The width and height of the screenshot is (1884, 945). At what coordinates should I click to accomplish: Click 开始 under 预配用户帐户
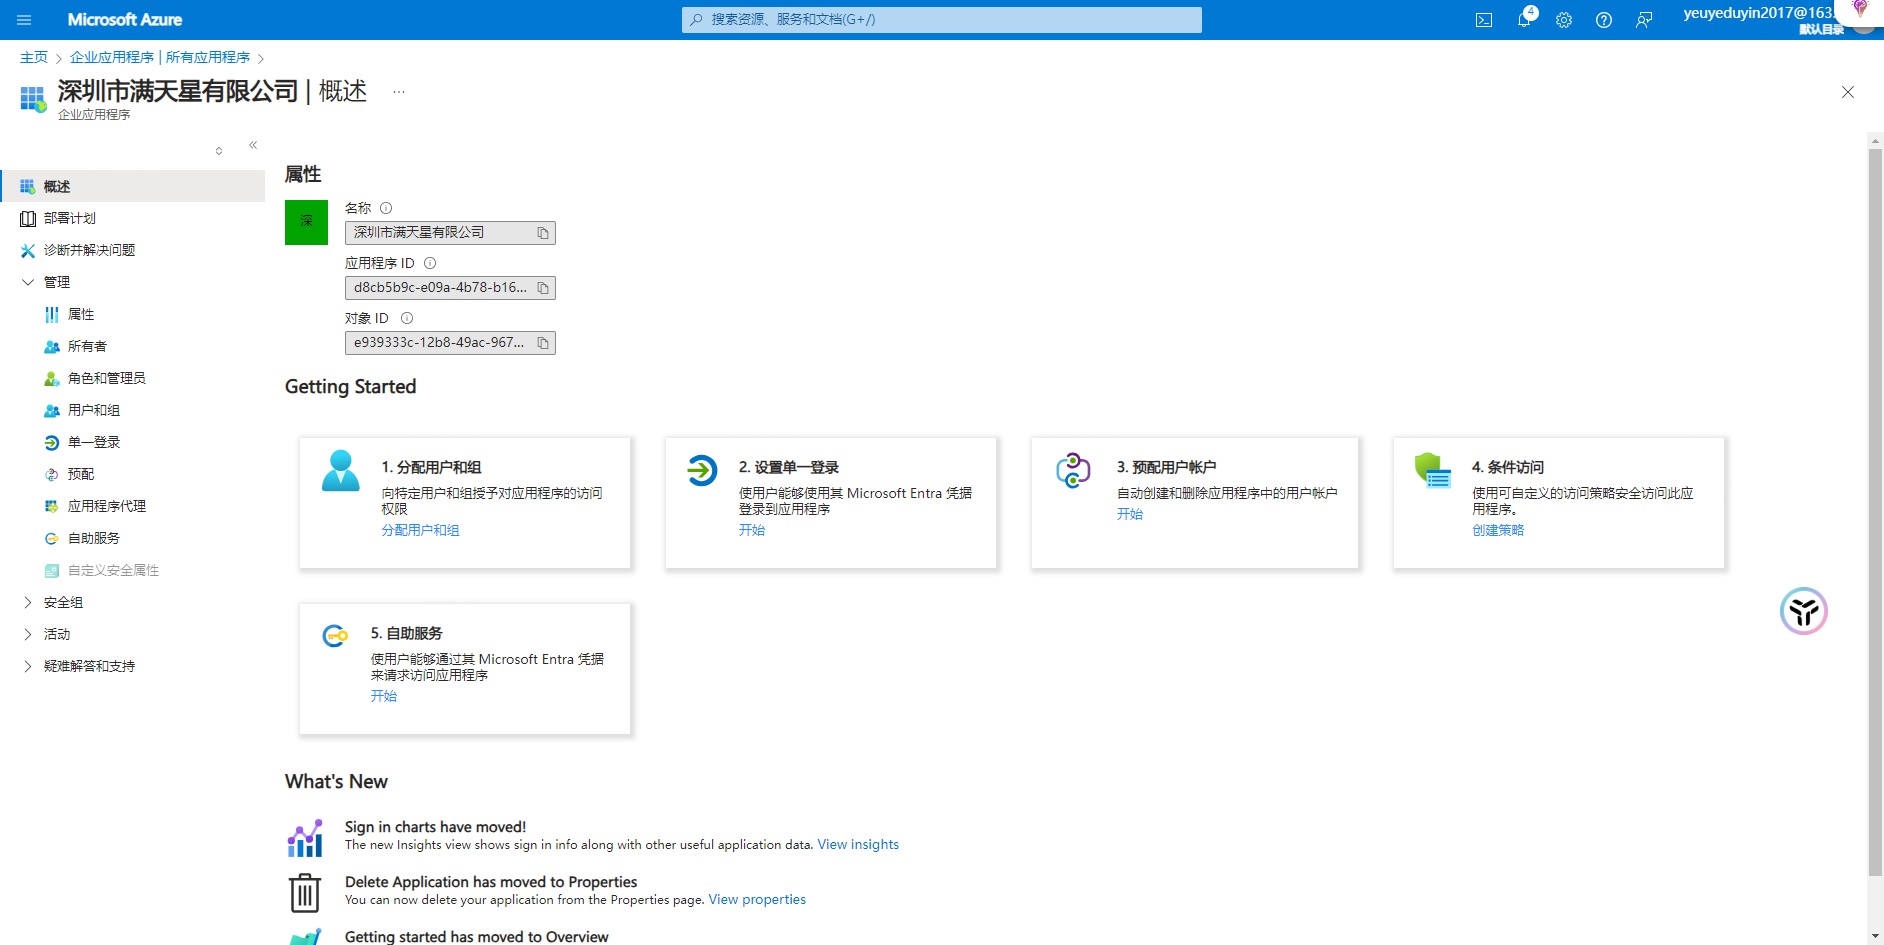[x=1130, y=514]
